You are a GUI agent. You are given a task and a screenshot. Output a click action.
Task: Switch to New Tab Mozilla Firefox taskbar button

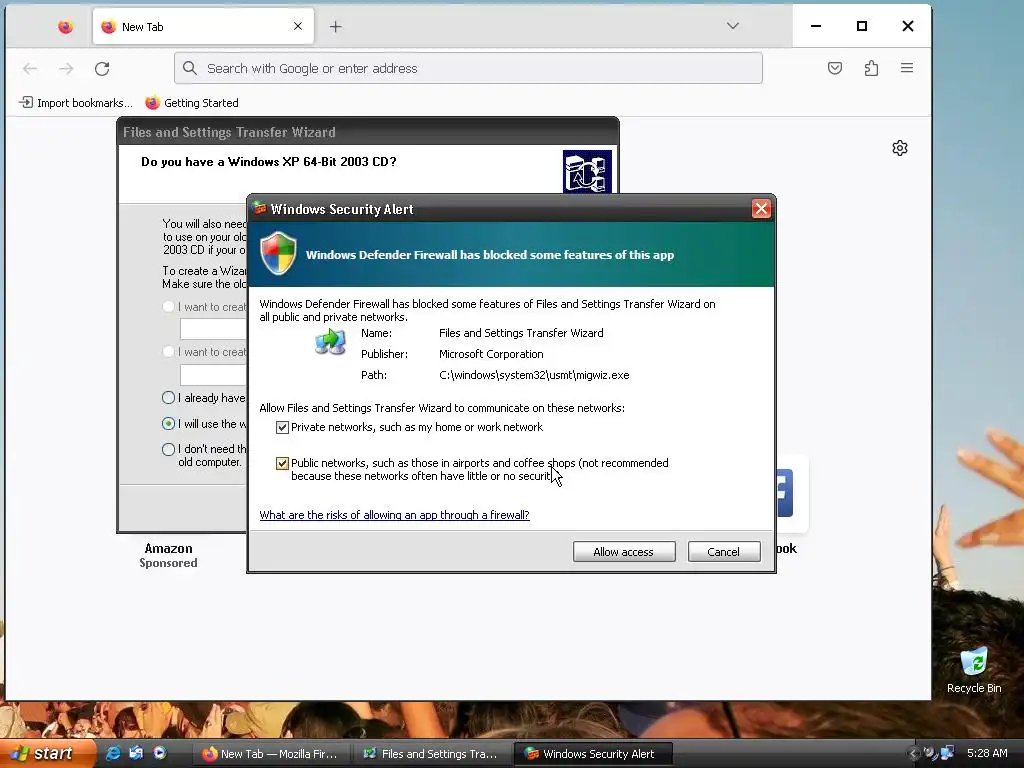[272, 754]
